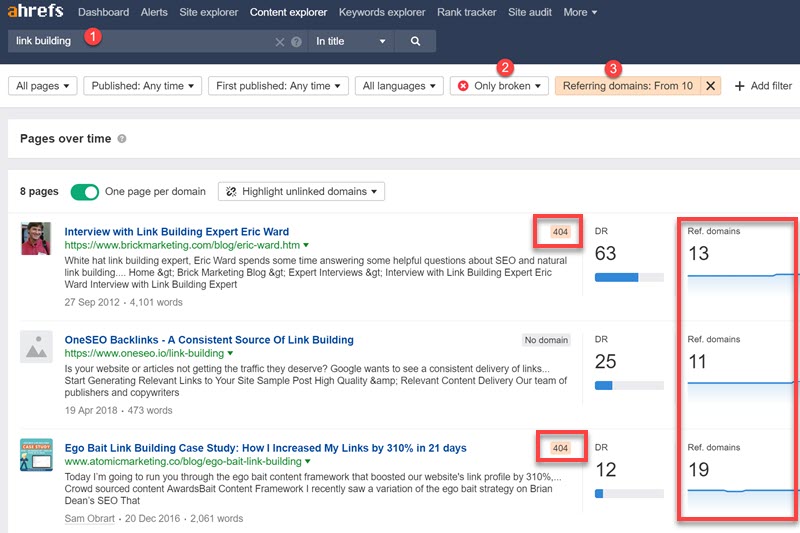
Task: Open the In title search mode dropdown
Action: [351, 41]
